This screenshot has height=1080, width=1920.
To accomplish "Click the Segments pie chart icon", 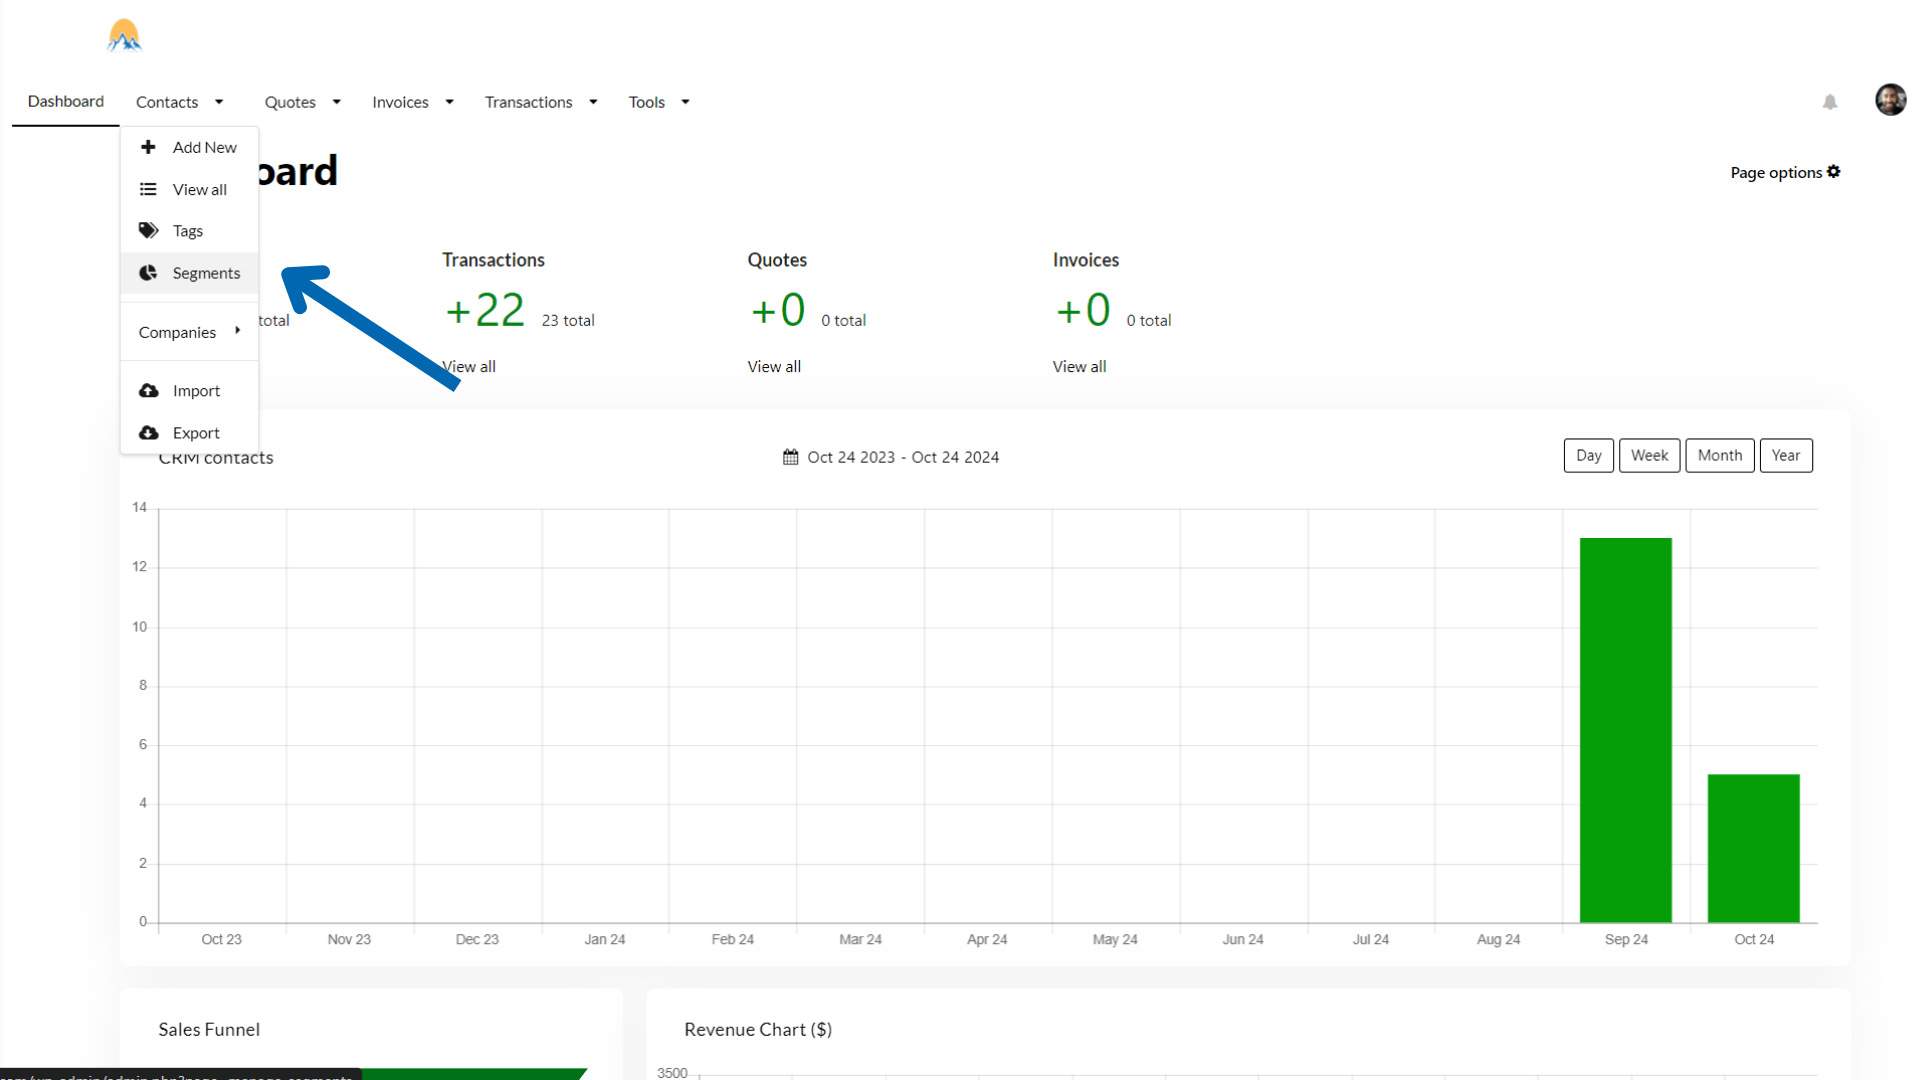I will click(148, 273).
